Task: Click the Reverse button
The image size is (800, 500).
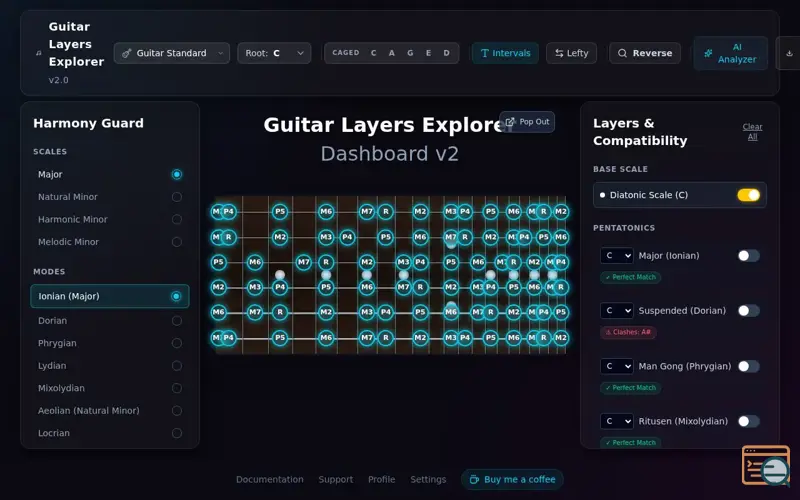Action: coord(645,53)
